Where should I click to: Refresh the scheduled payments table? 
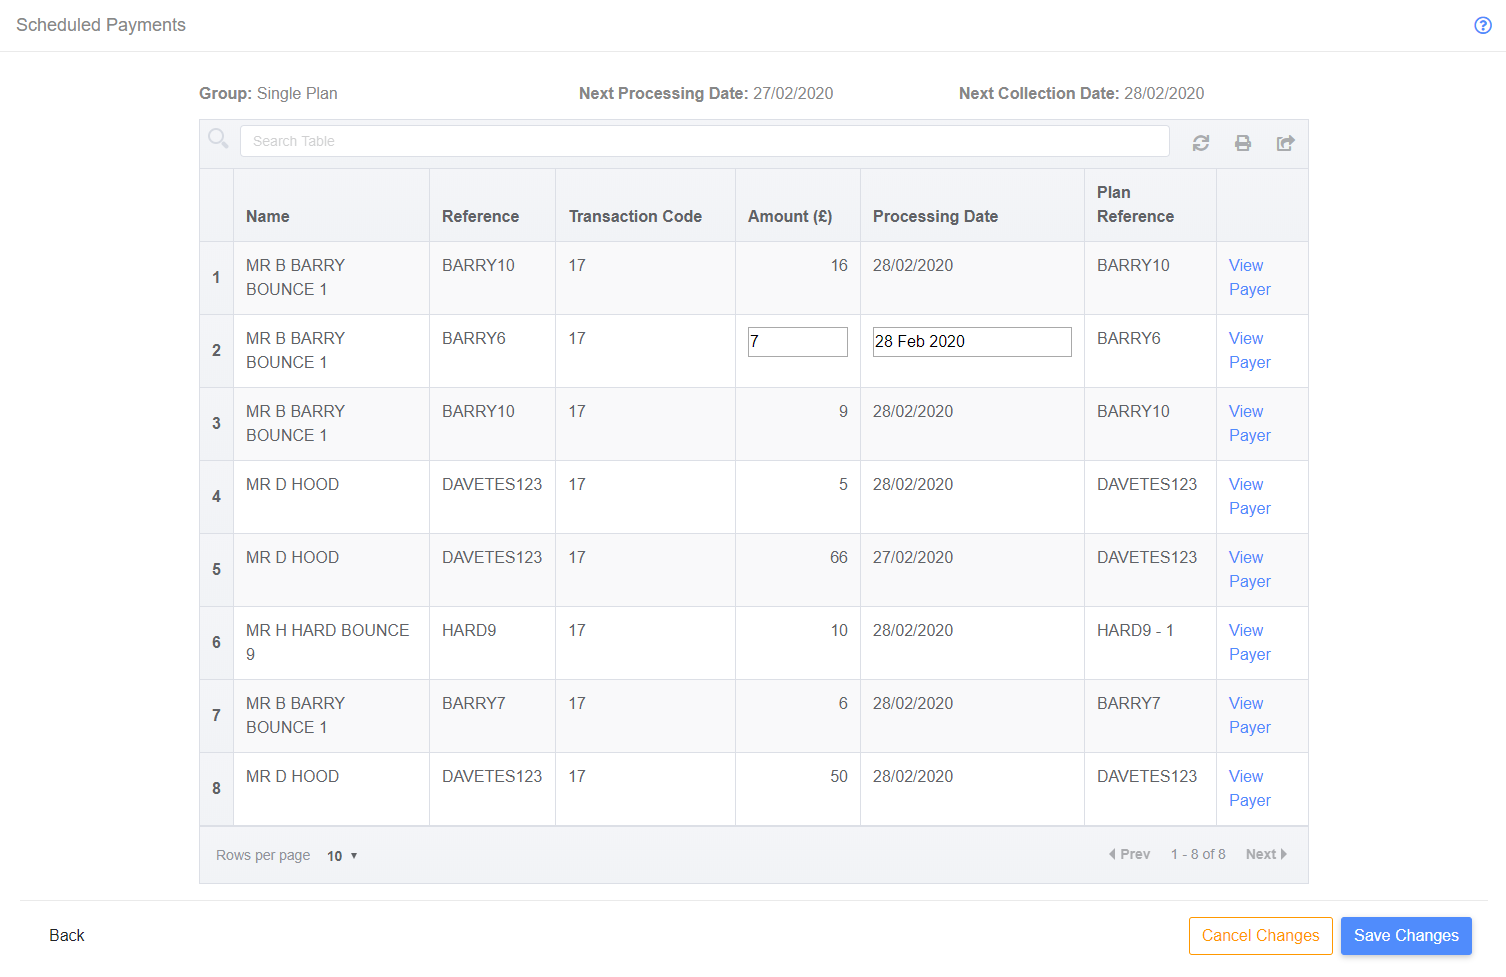(x=1201, y=143)
